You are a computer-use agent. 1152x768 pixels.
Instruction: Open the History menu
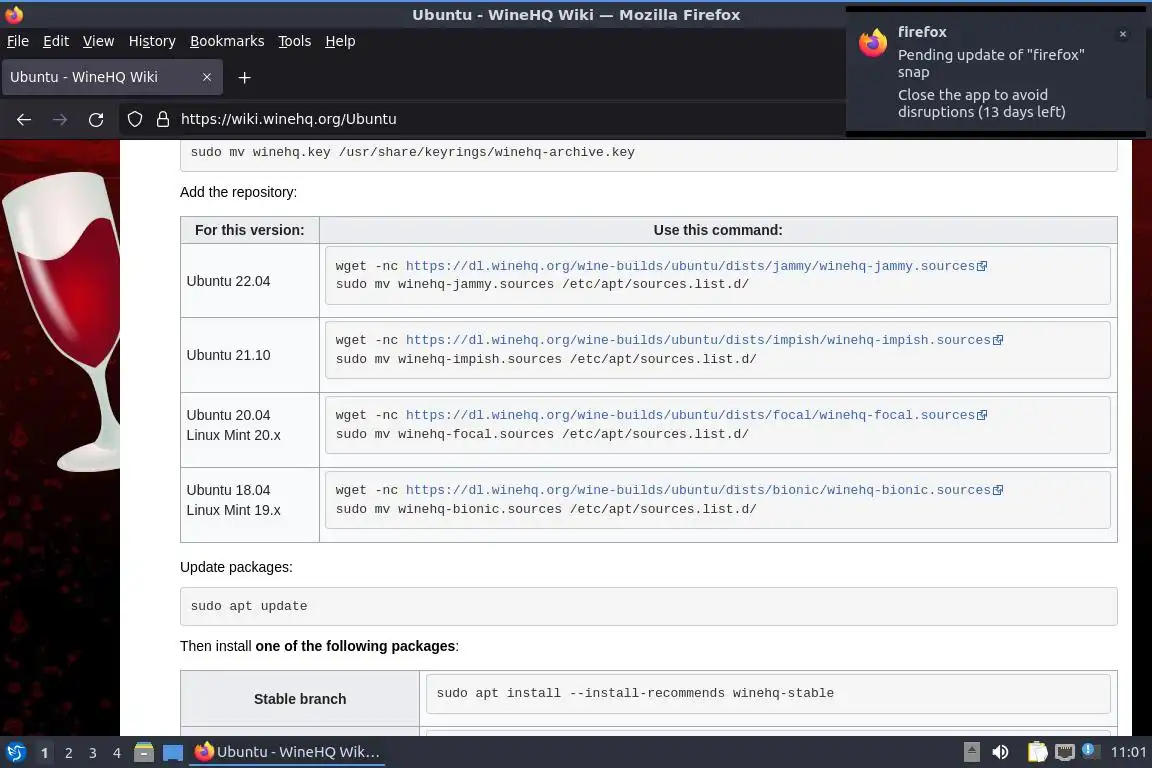(152, 41)
